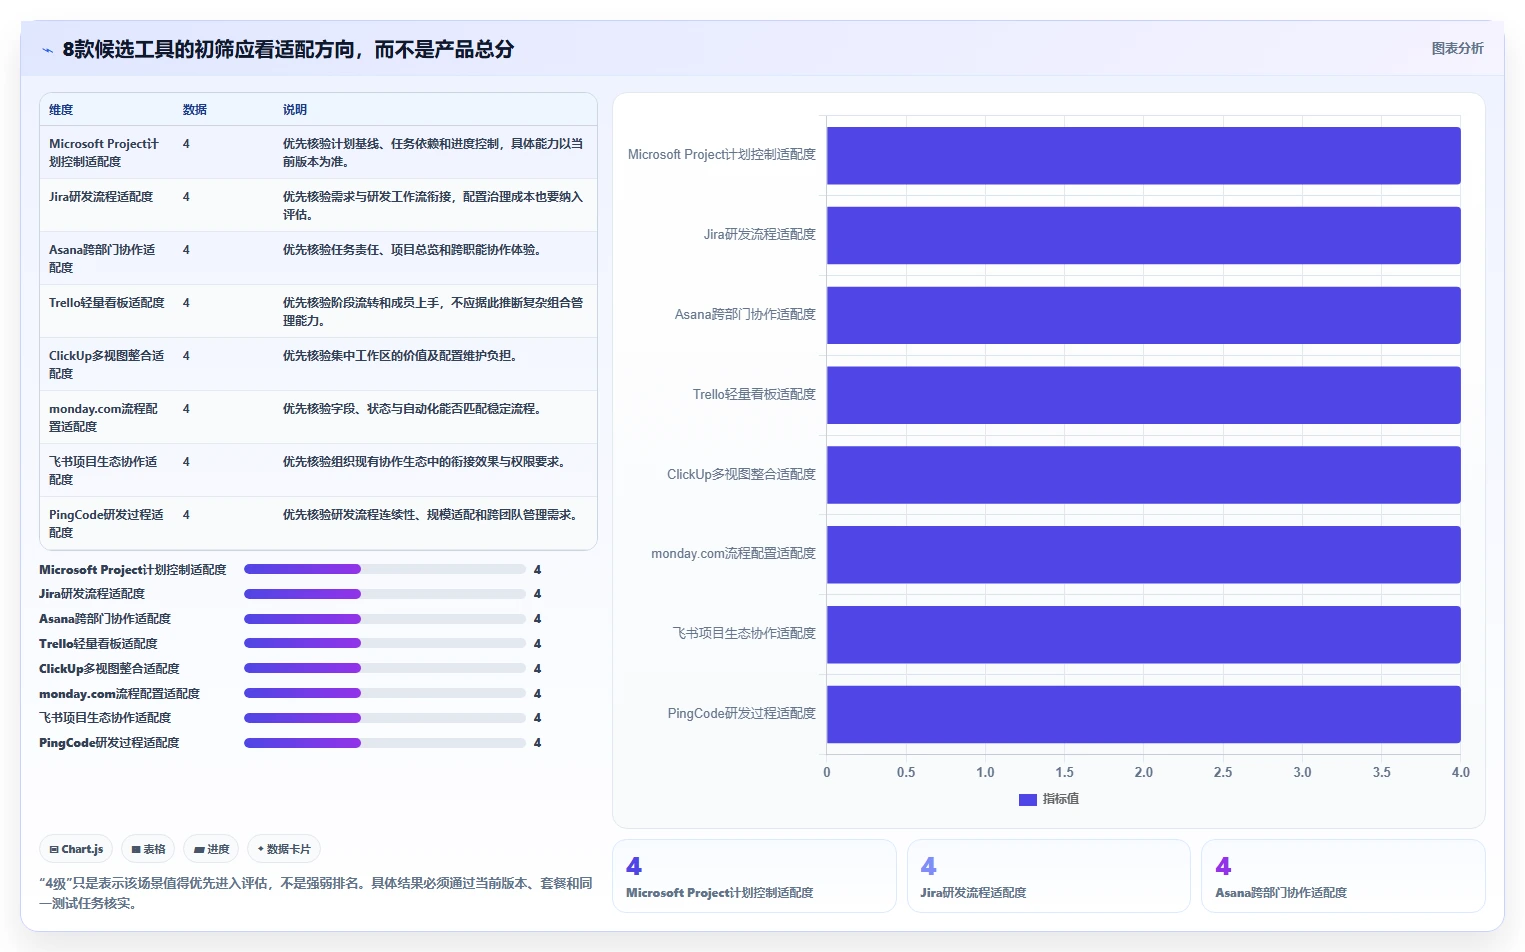Click the PingCode研发过程适配度 progress bar
Viewport: 1525px width, 952px height.
point(385,743)
